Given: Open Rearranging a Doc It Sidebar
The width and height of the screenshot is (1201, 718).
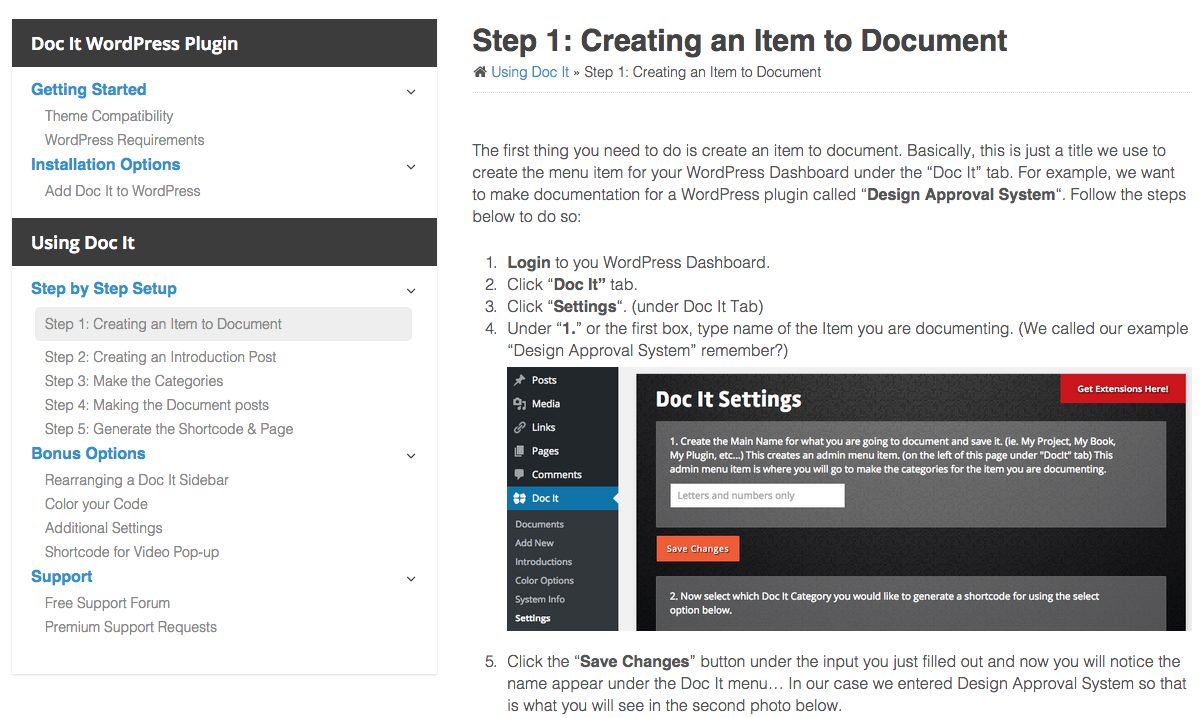Looking at the screenshot, I should (x=137, y=480).
